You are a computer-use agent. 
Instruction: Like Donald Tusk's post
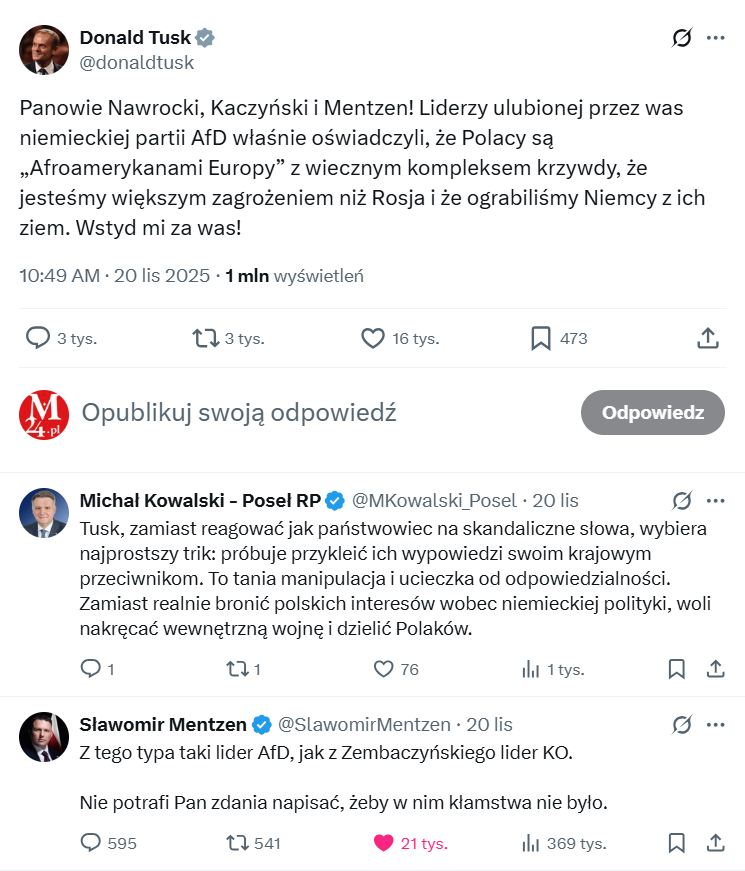(x=373, y=338)
